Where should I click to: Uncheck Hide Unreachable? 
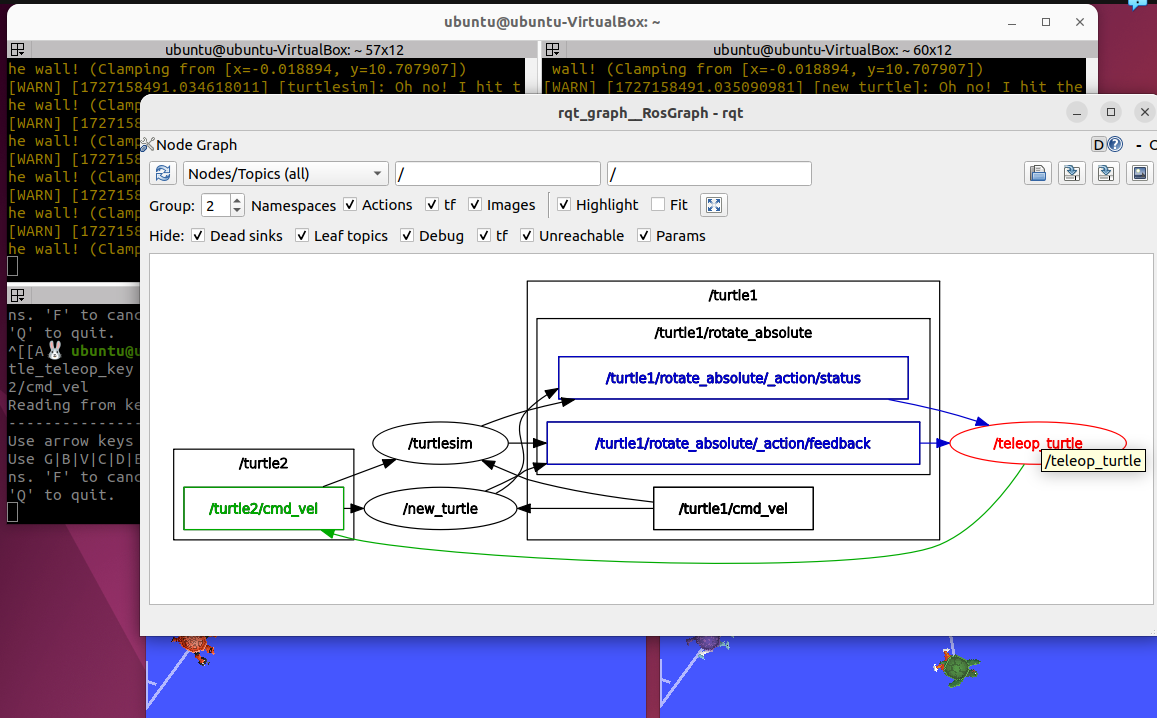[x=527, y=235]
